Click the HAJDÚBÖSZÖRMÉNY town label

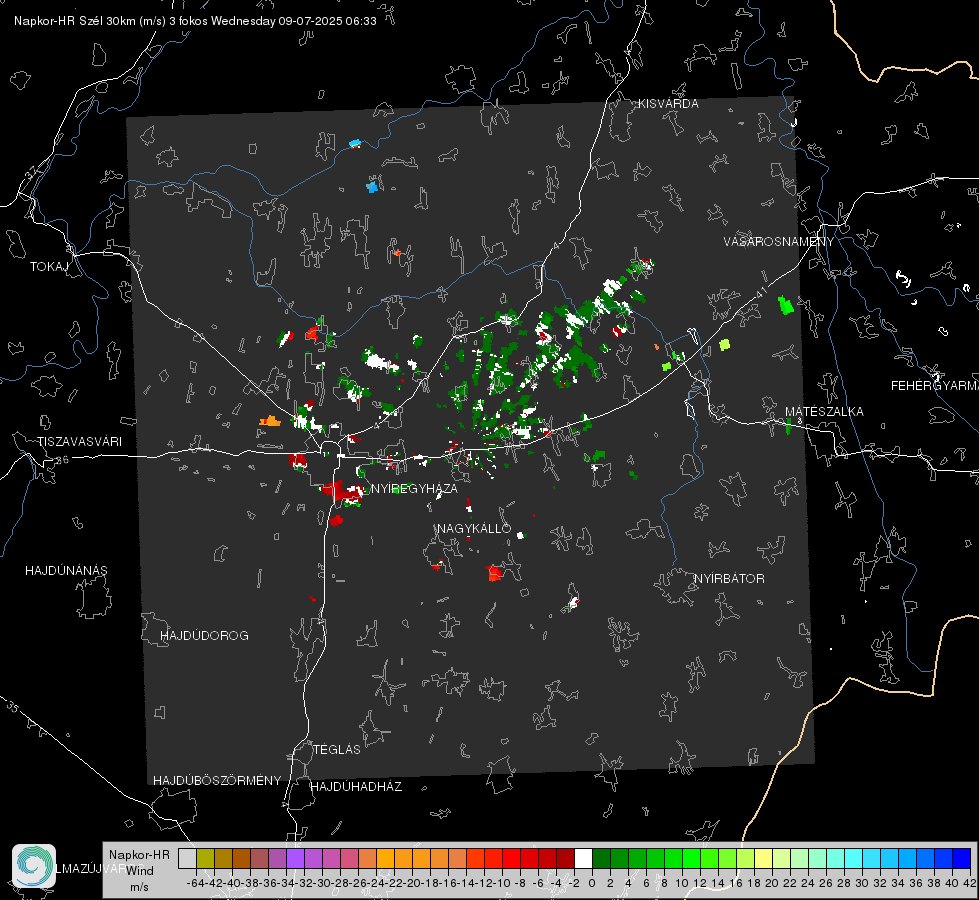(x=217, y=781)
